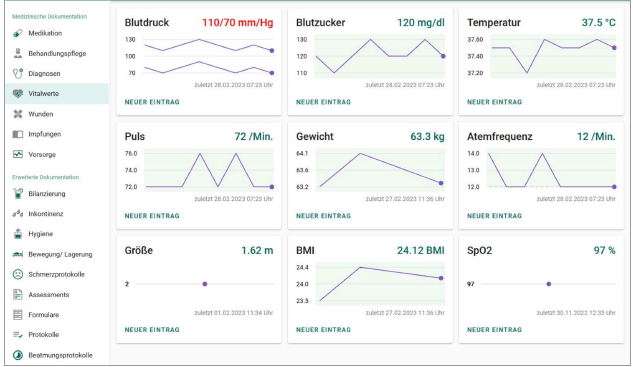Click NEUER EINTRAG in Temperatur card
Screen dimensions: 633x367
click(495, 102)
